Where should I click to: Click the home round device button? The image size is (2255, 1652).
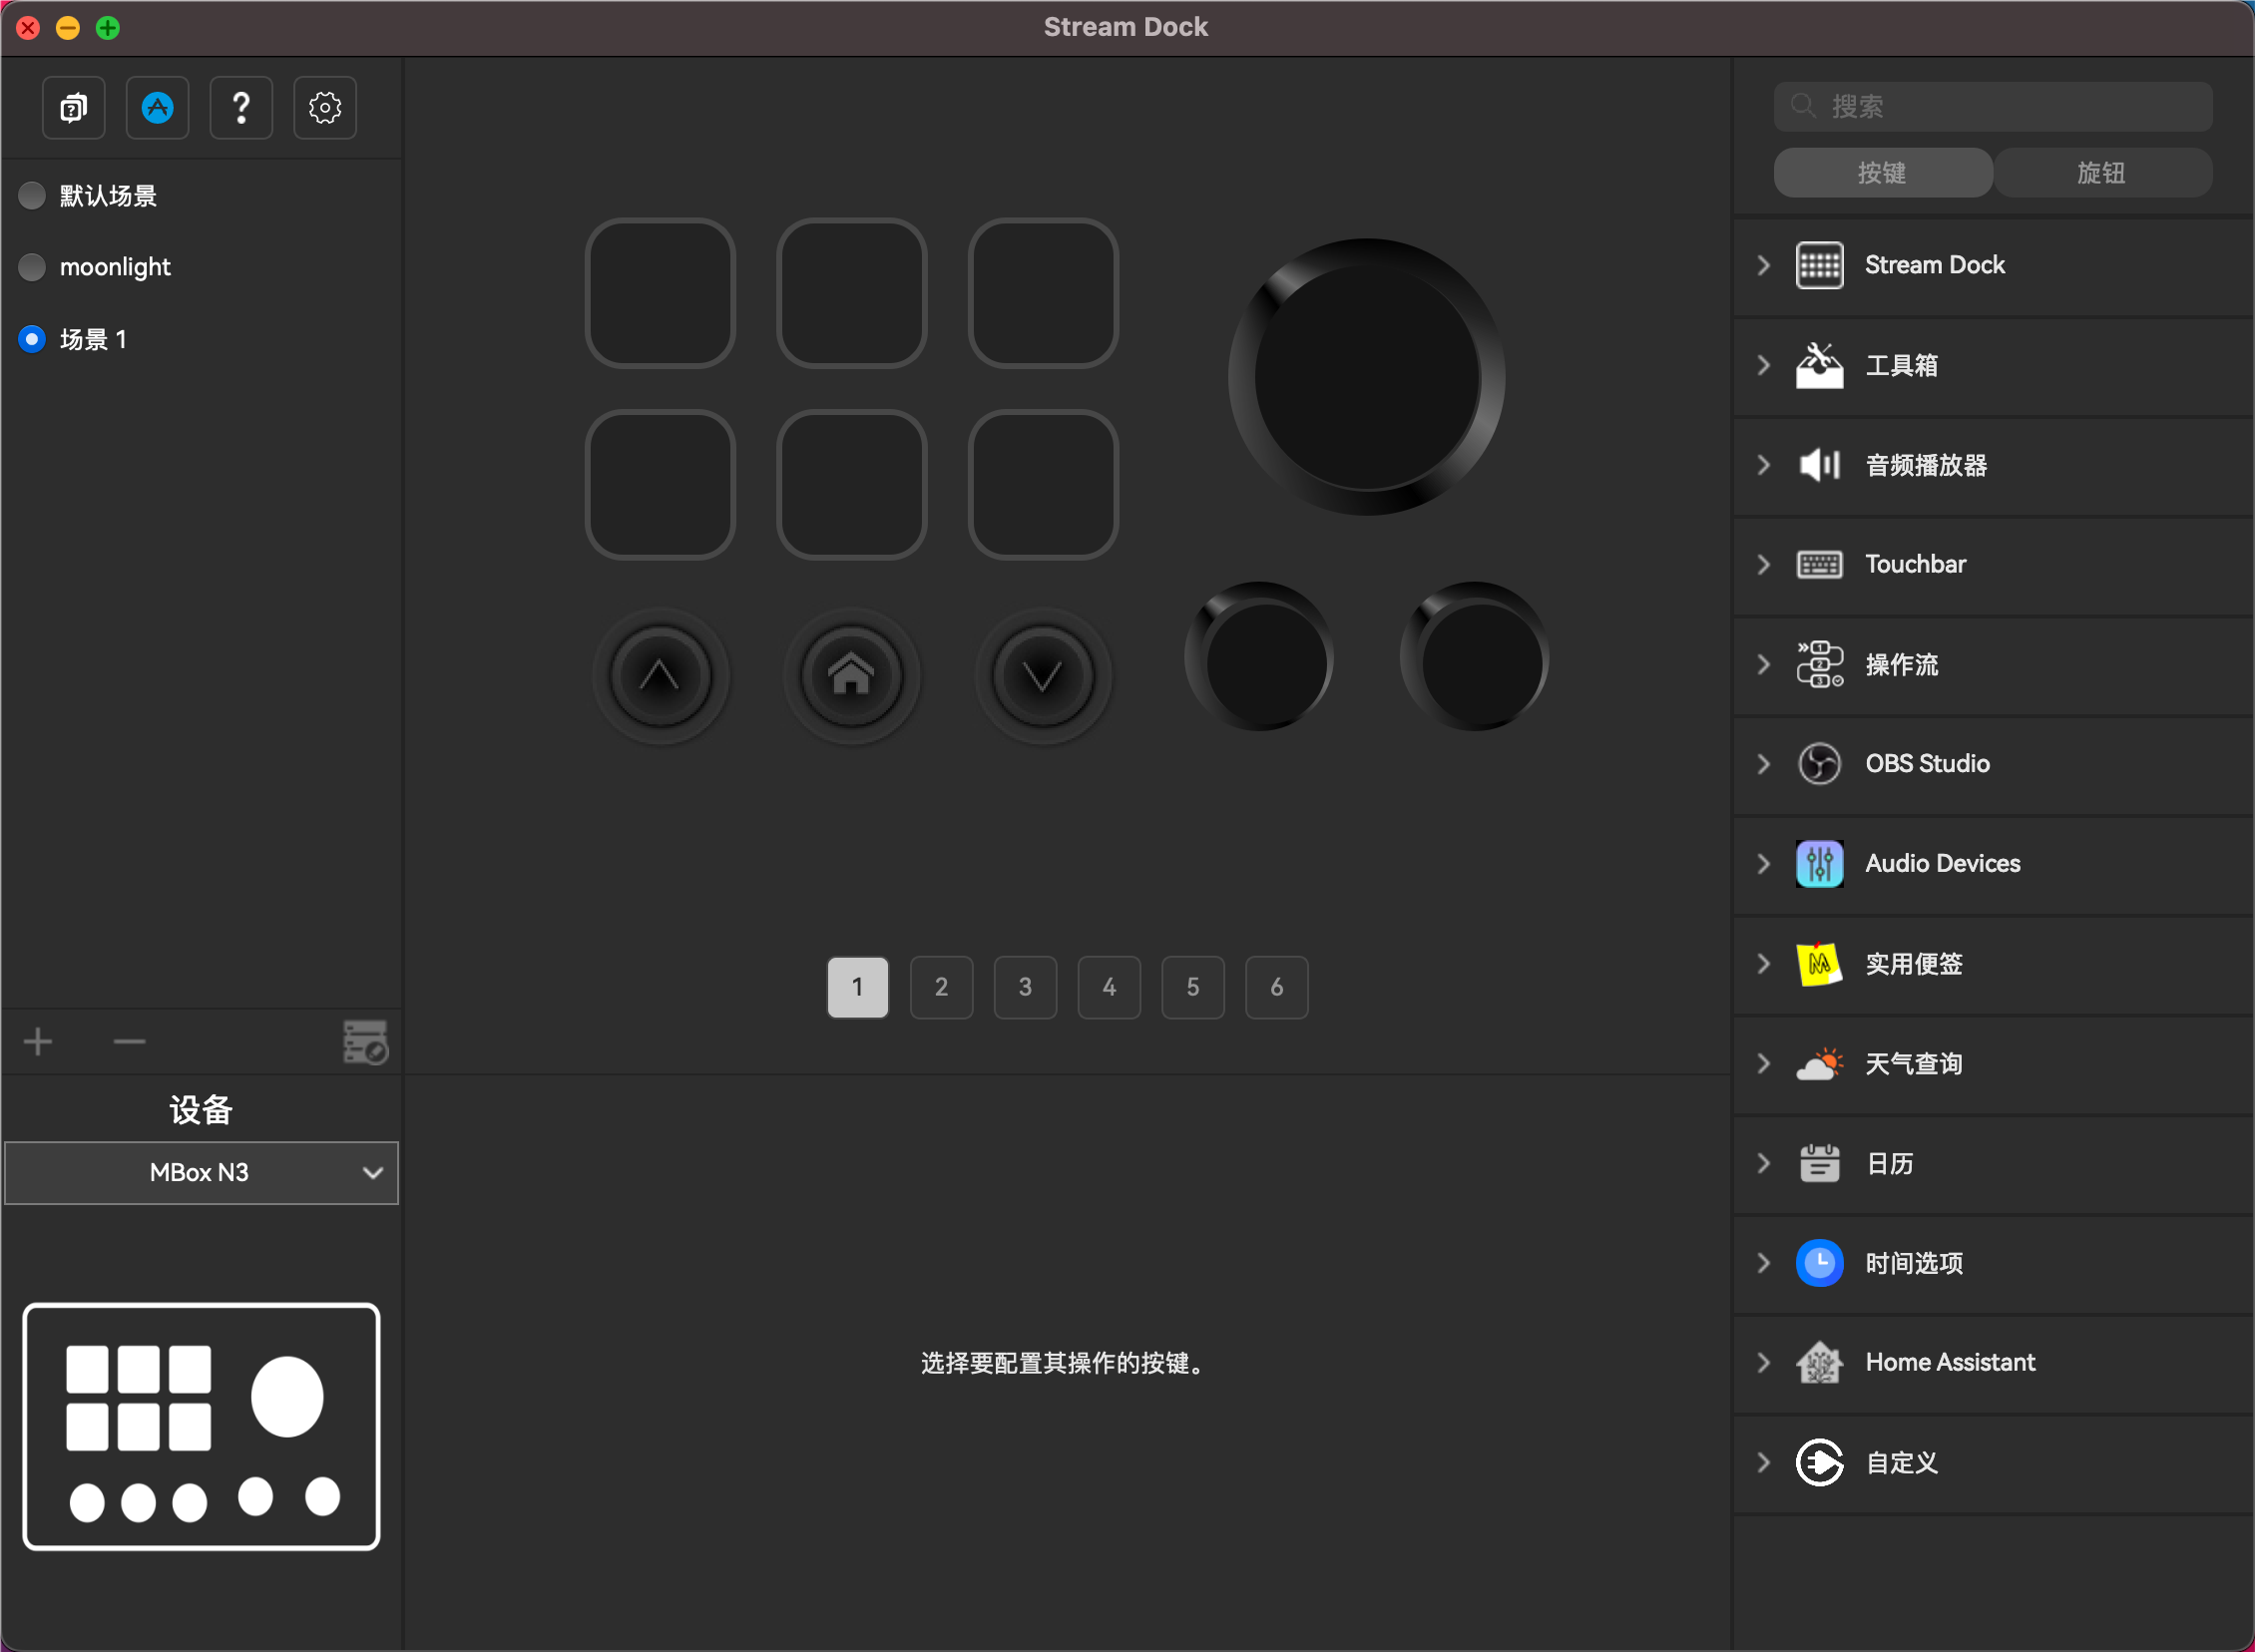[851, 676]
